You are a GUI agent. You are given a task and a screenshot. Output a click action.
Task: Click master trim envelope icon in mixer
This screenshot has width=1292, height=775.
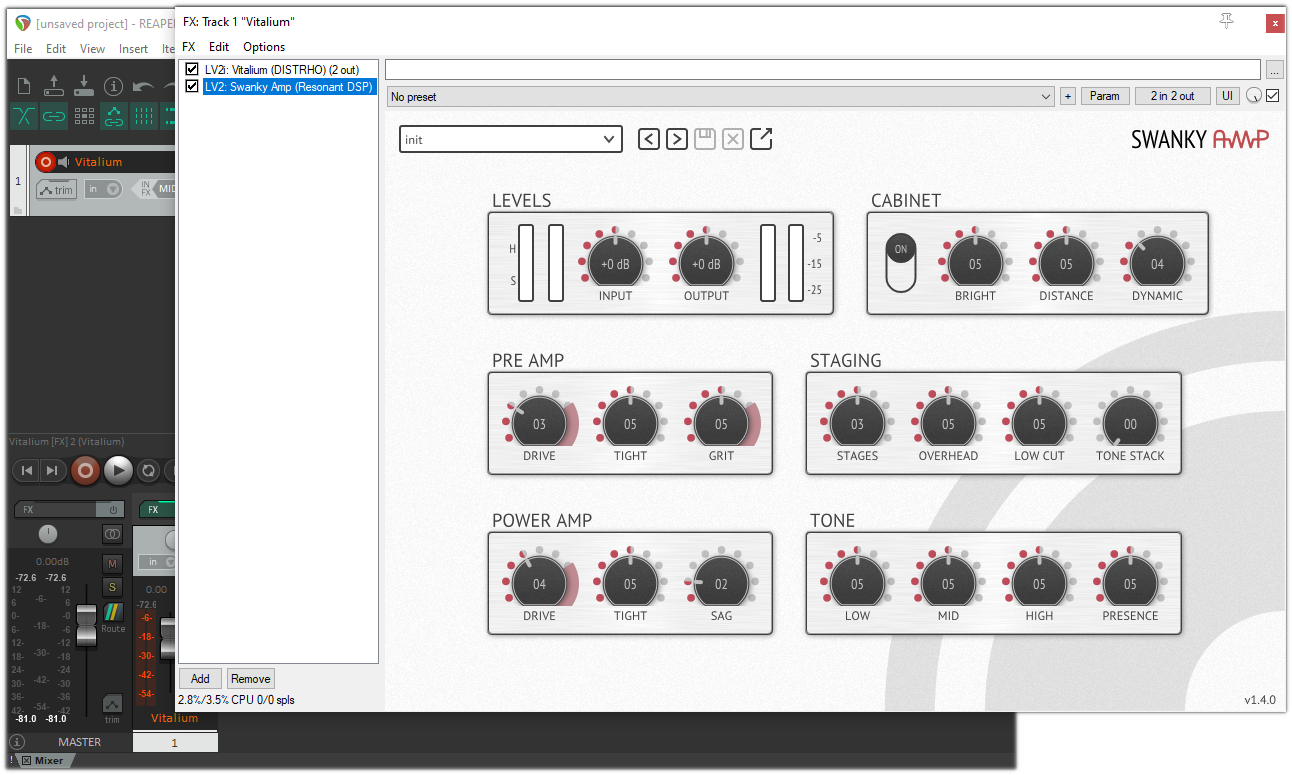[112, 706]
